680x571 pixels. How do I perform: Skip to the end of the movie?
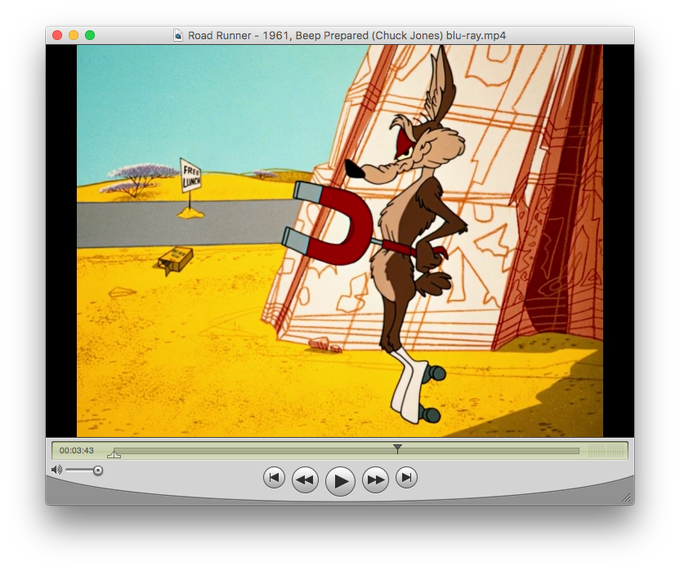tap(406, 478)
